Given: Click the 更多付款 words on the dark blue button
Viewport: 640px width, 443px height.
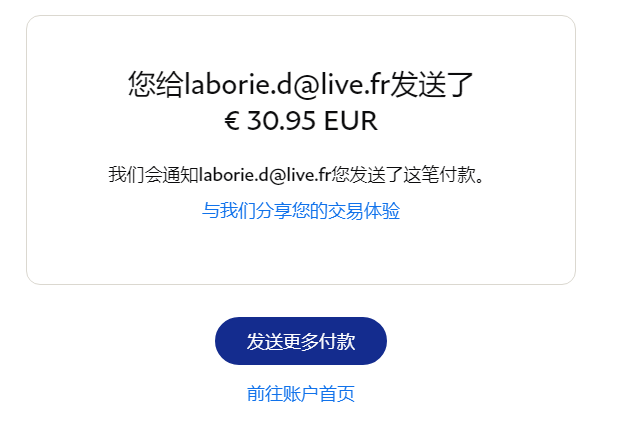Looking at the screenshot, I should click(319, 341).
